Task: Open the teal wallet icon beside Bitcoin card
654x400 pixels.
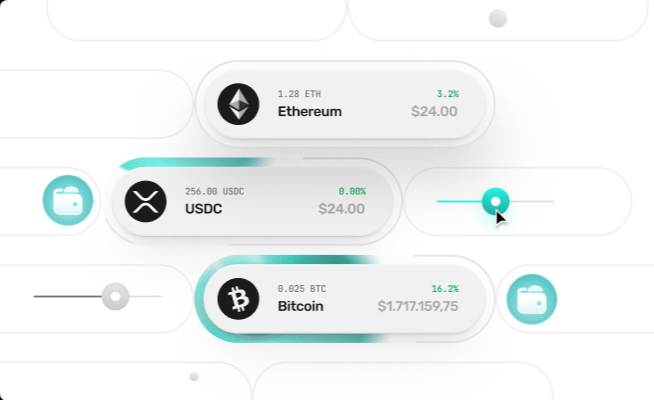Action: coord(531,298)
